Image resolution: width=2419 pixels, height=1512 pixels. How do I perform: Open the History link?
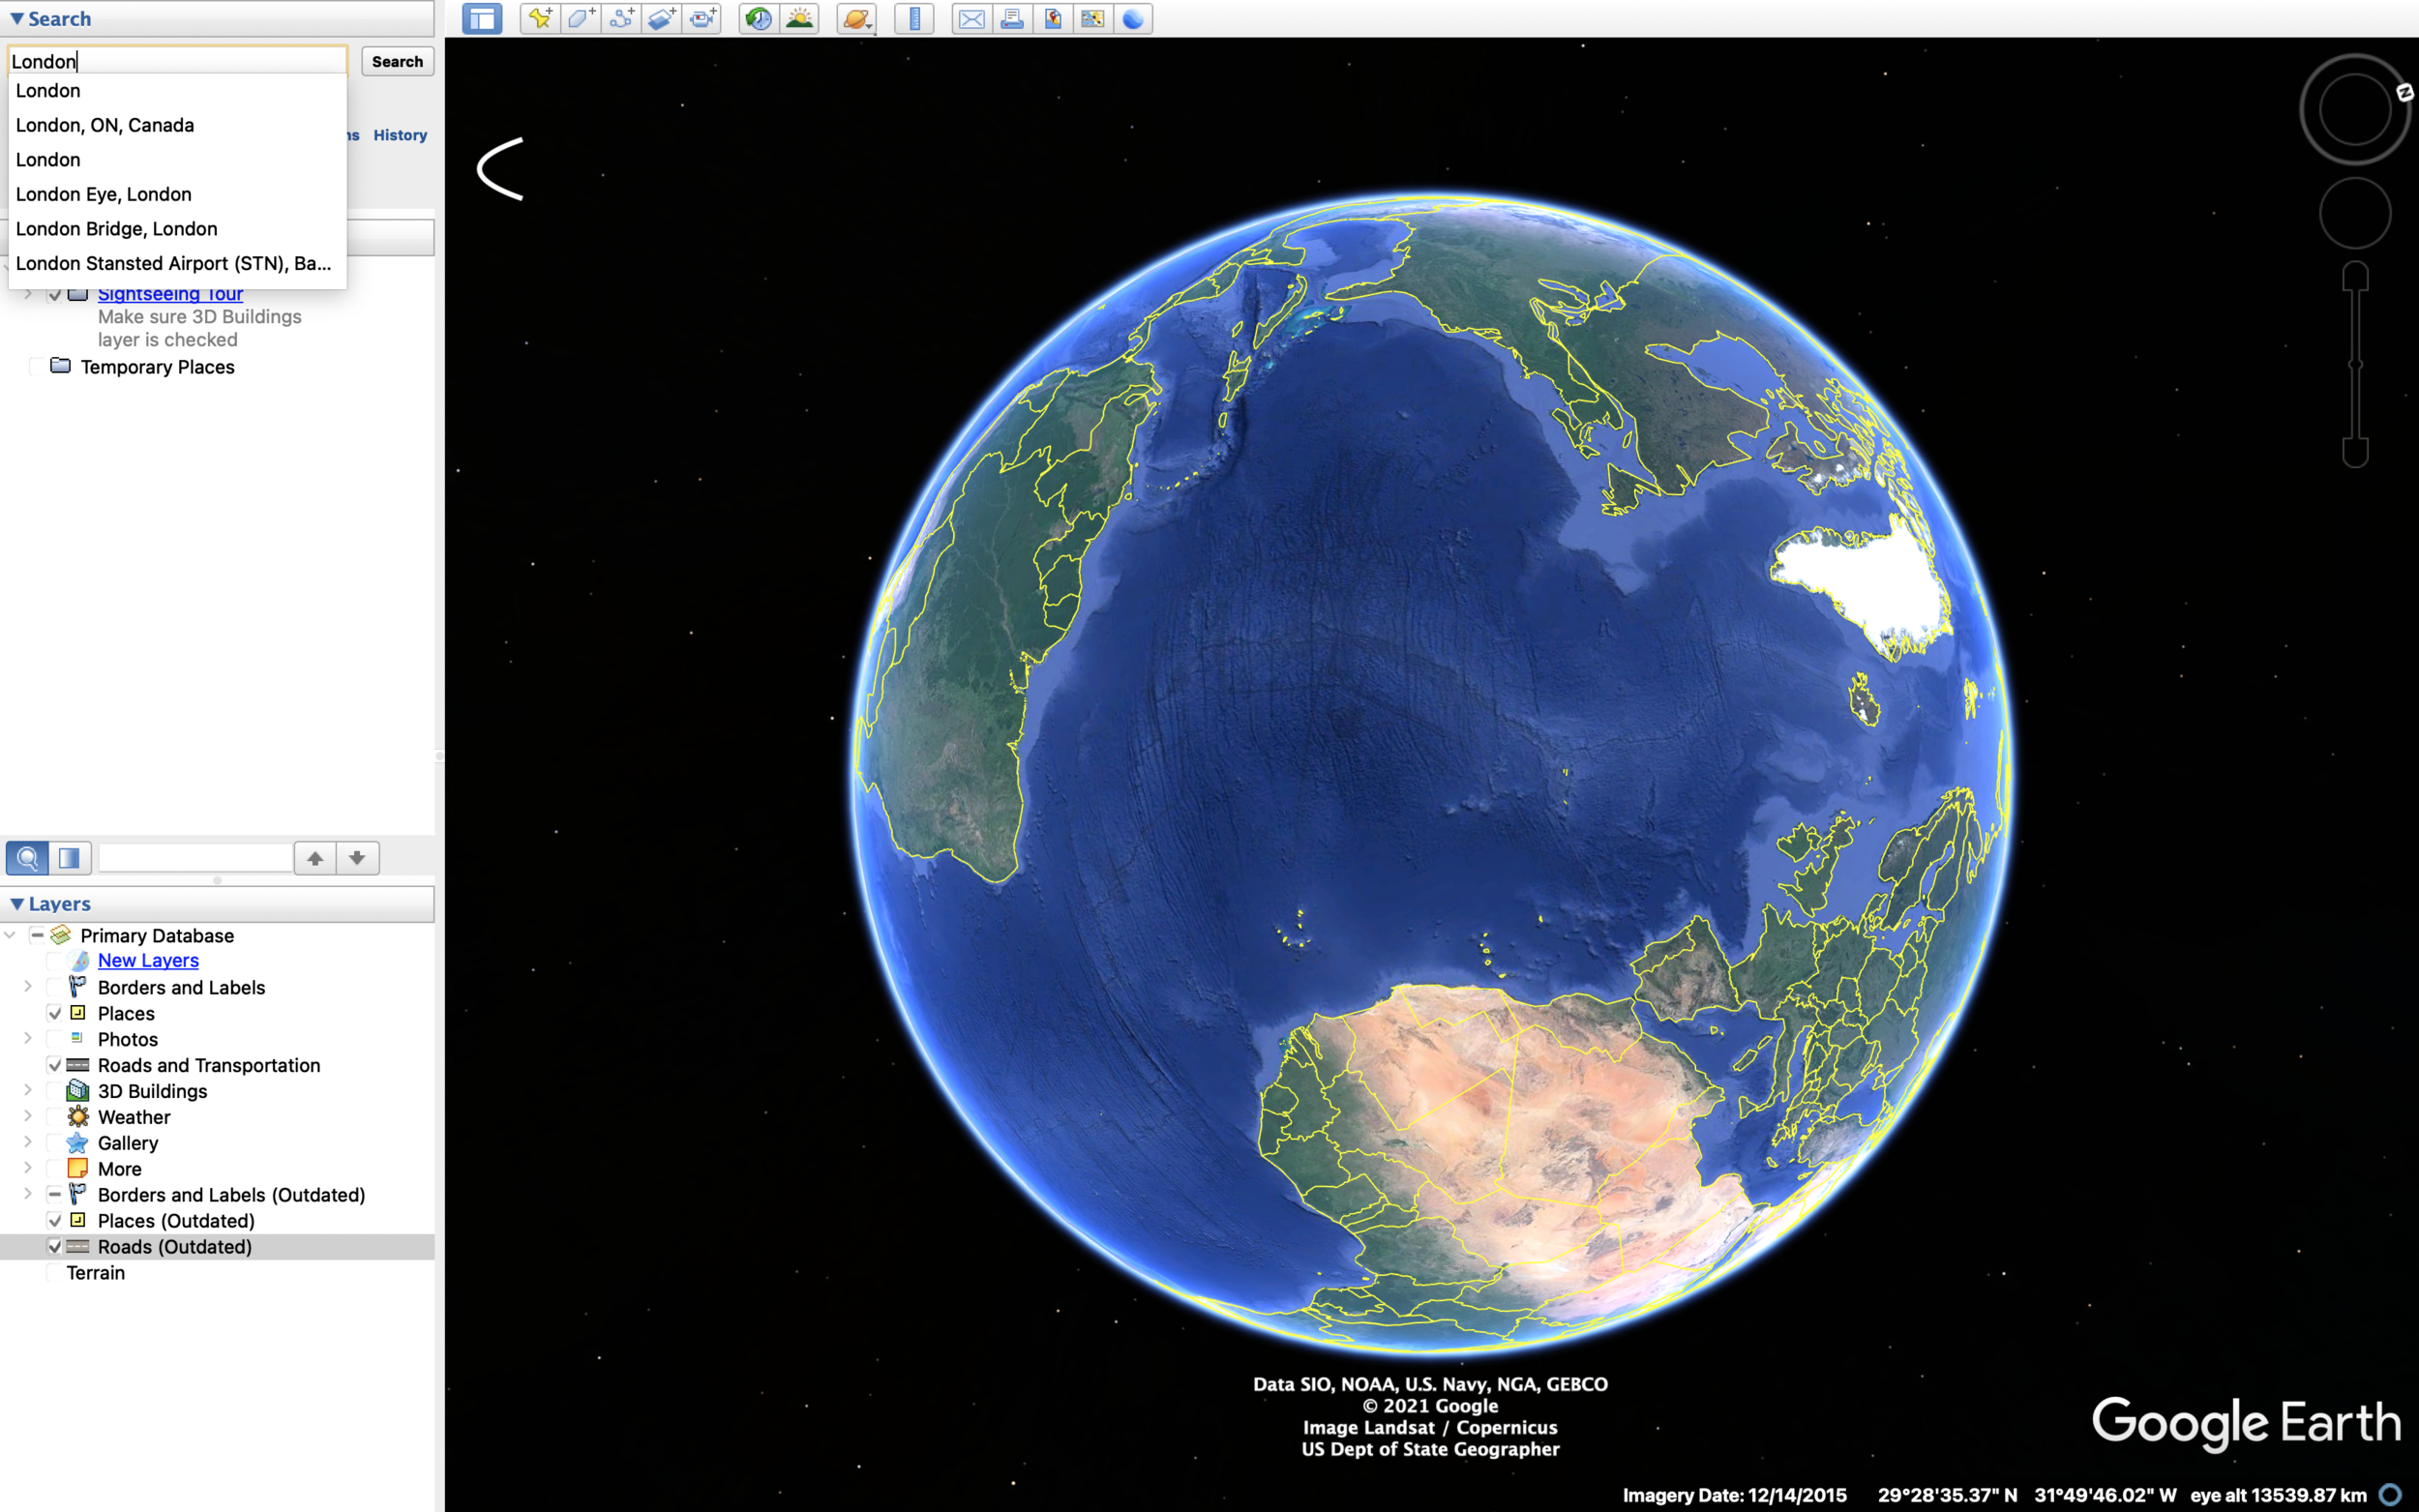(x=400, y=135)
